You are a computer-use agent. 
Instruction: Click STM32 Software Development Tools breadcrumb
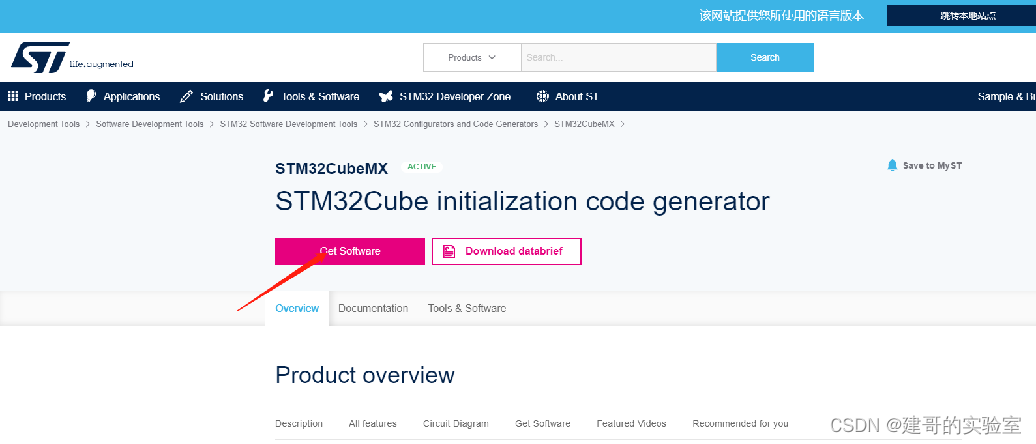(x=288, y=124)
